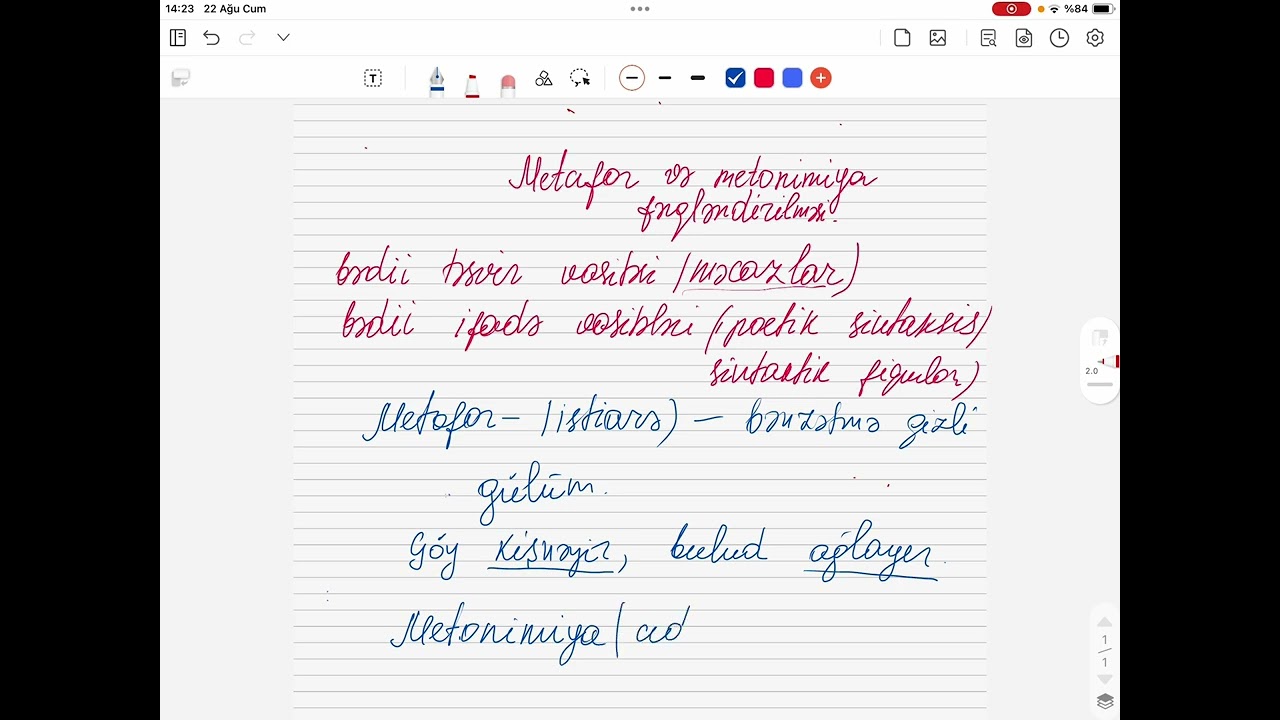1280x720 pixels.
Task: Tap the battery status indicator
Action: [x=1103, y=9]
